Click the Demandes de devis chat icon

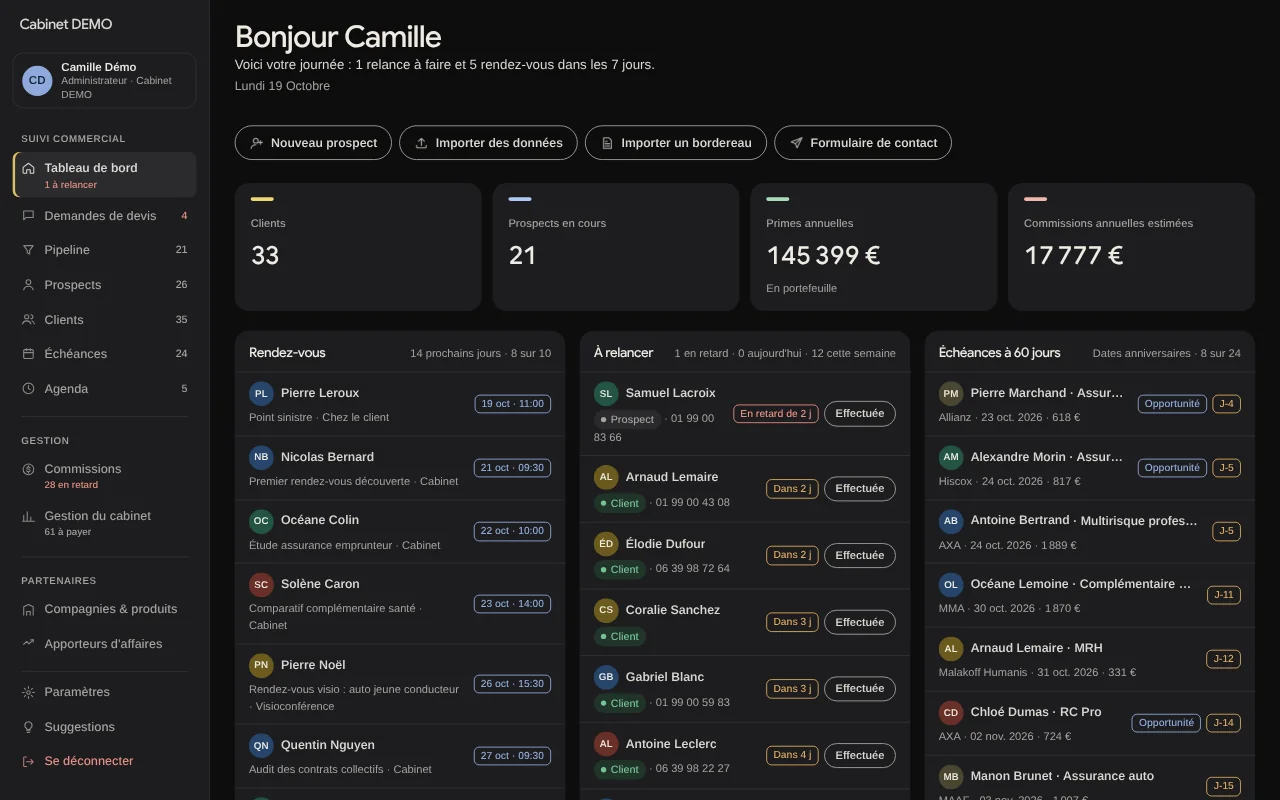(28, 215)
